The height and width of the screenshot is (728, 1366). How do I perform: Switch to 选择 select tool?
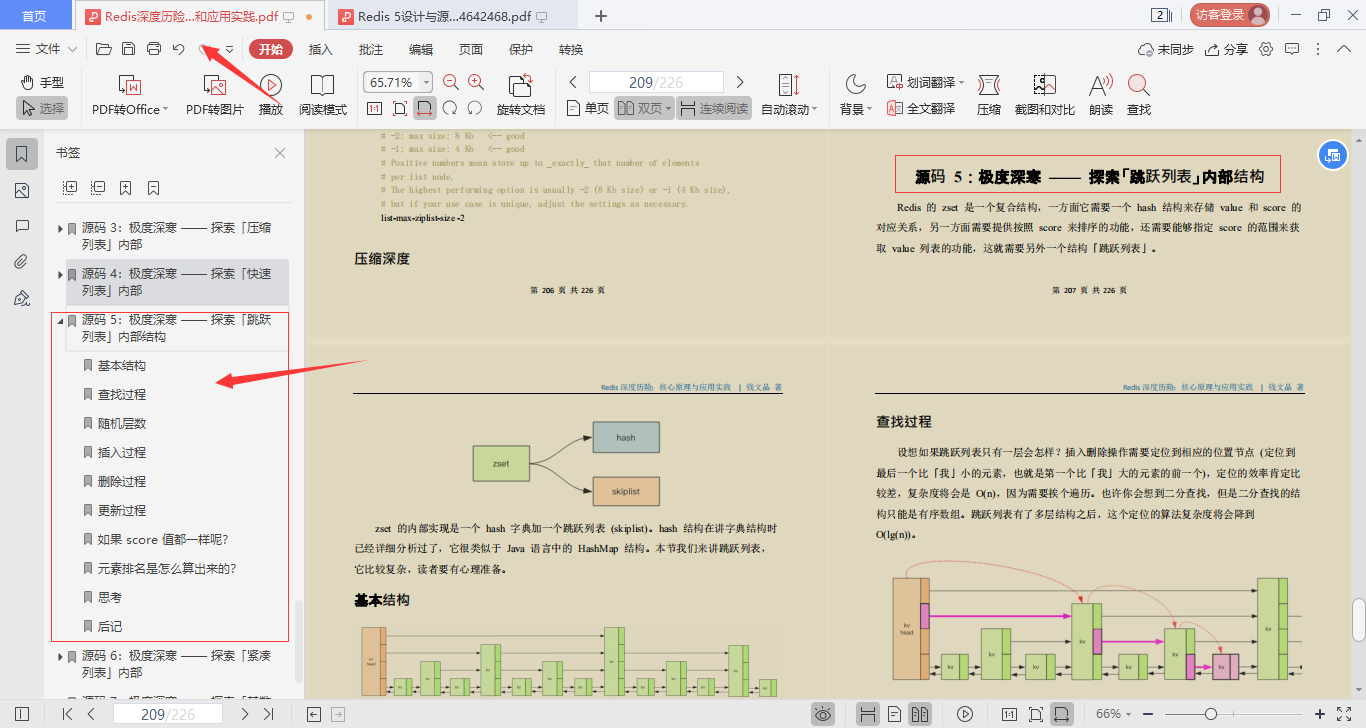42,108
